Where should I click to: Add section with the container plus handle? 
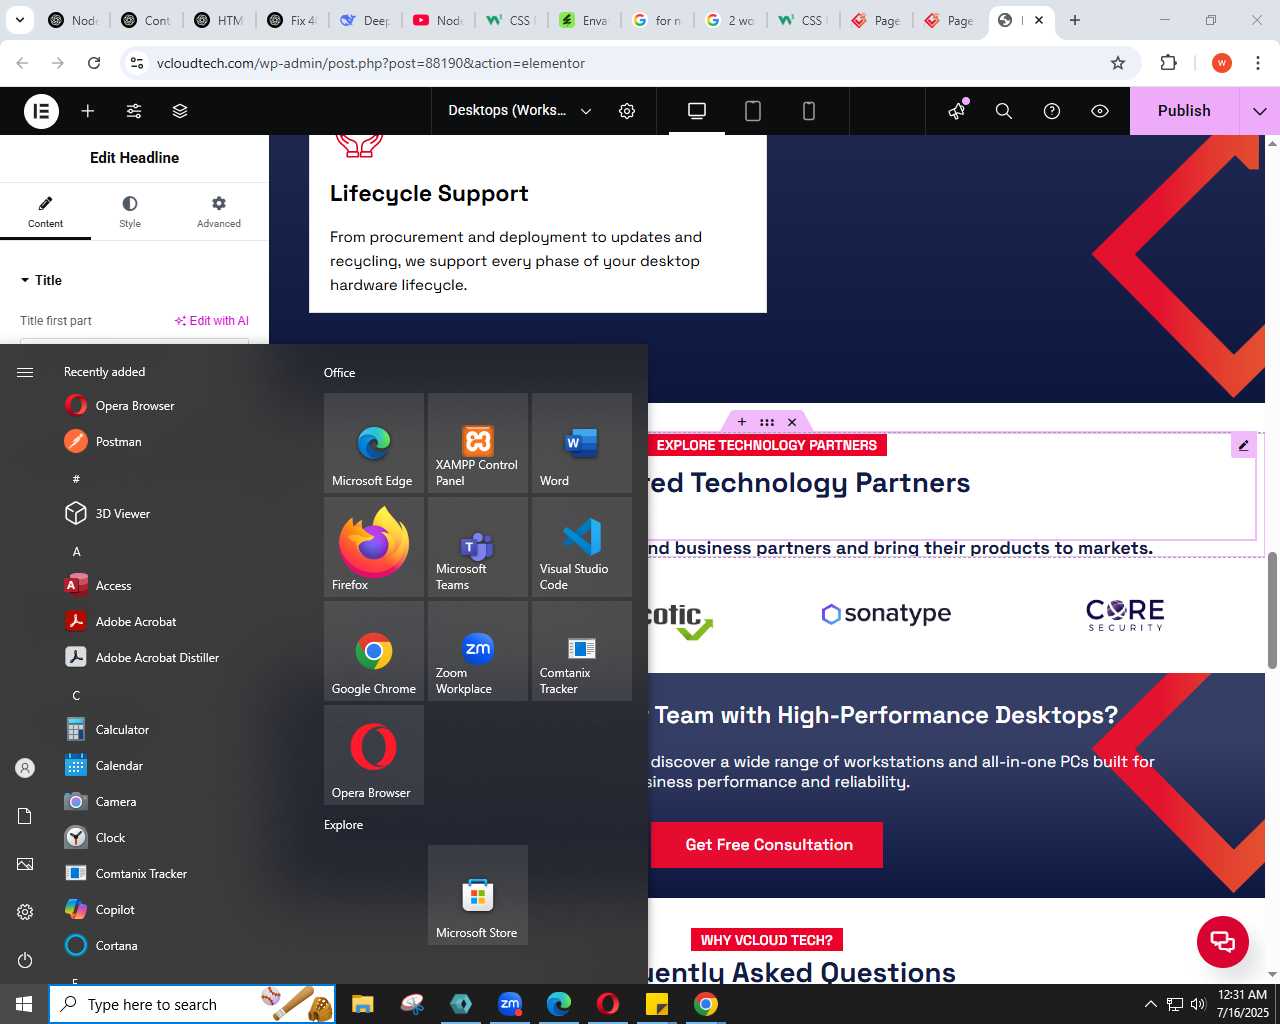click(742, 422)
